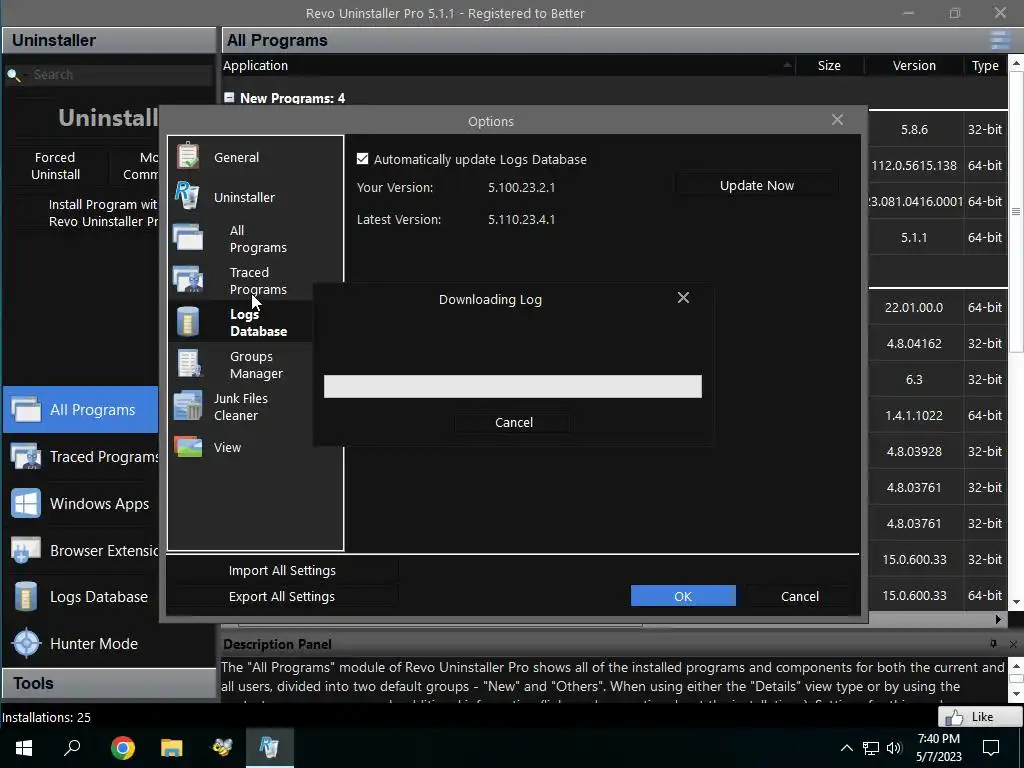Sort by the Application column
The height and width of the screenshot is (768, 1024).
[x=508, y=65]
